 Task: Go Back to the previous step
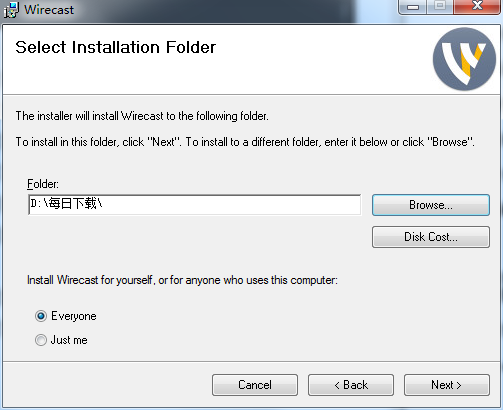coord(351,385)
